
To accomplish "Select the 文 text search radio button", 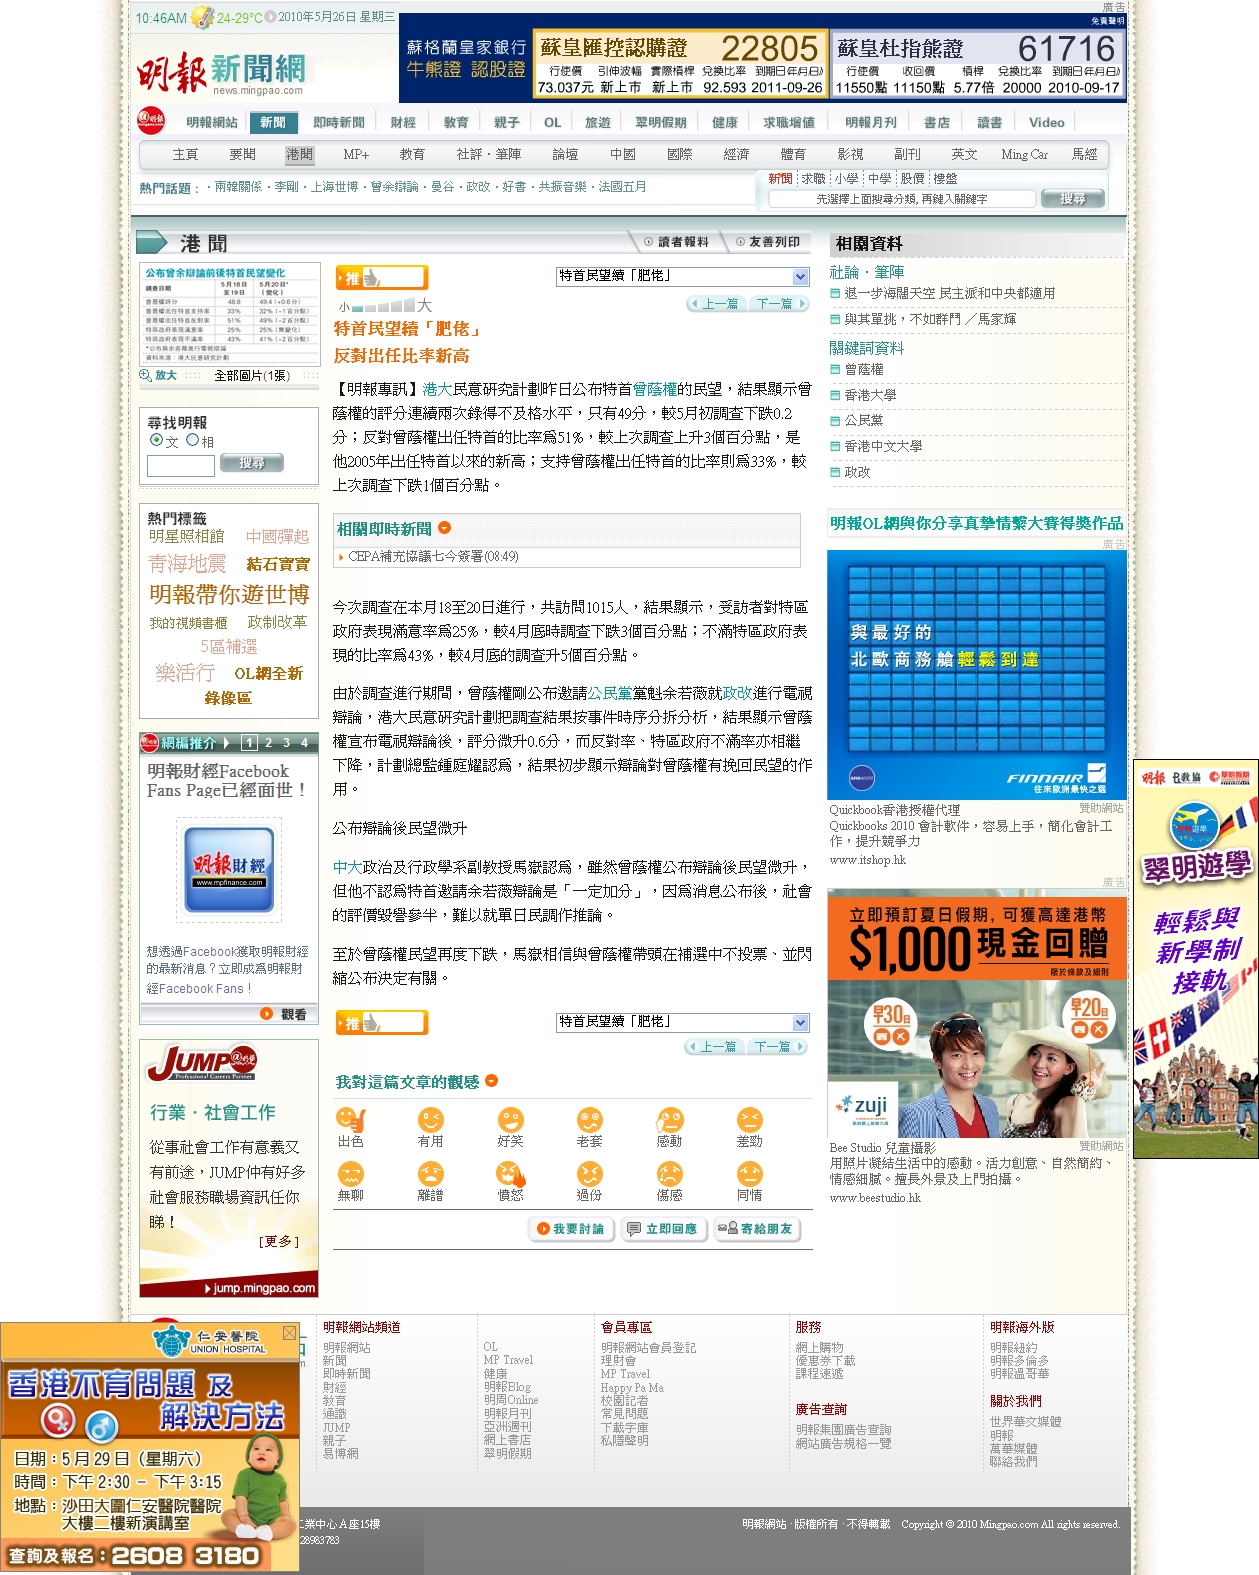I will [x=156, y=440].
